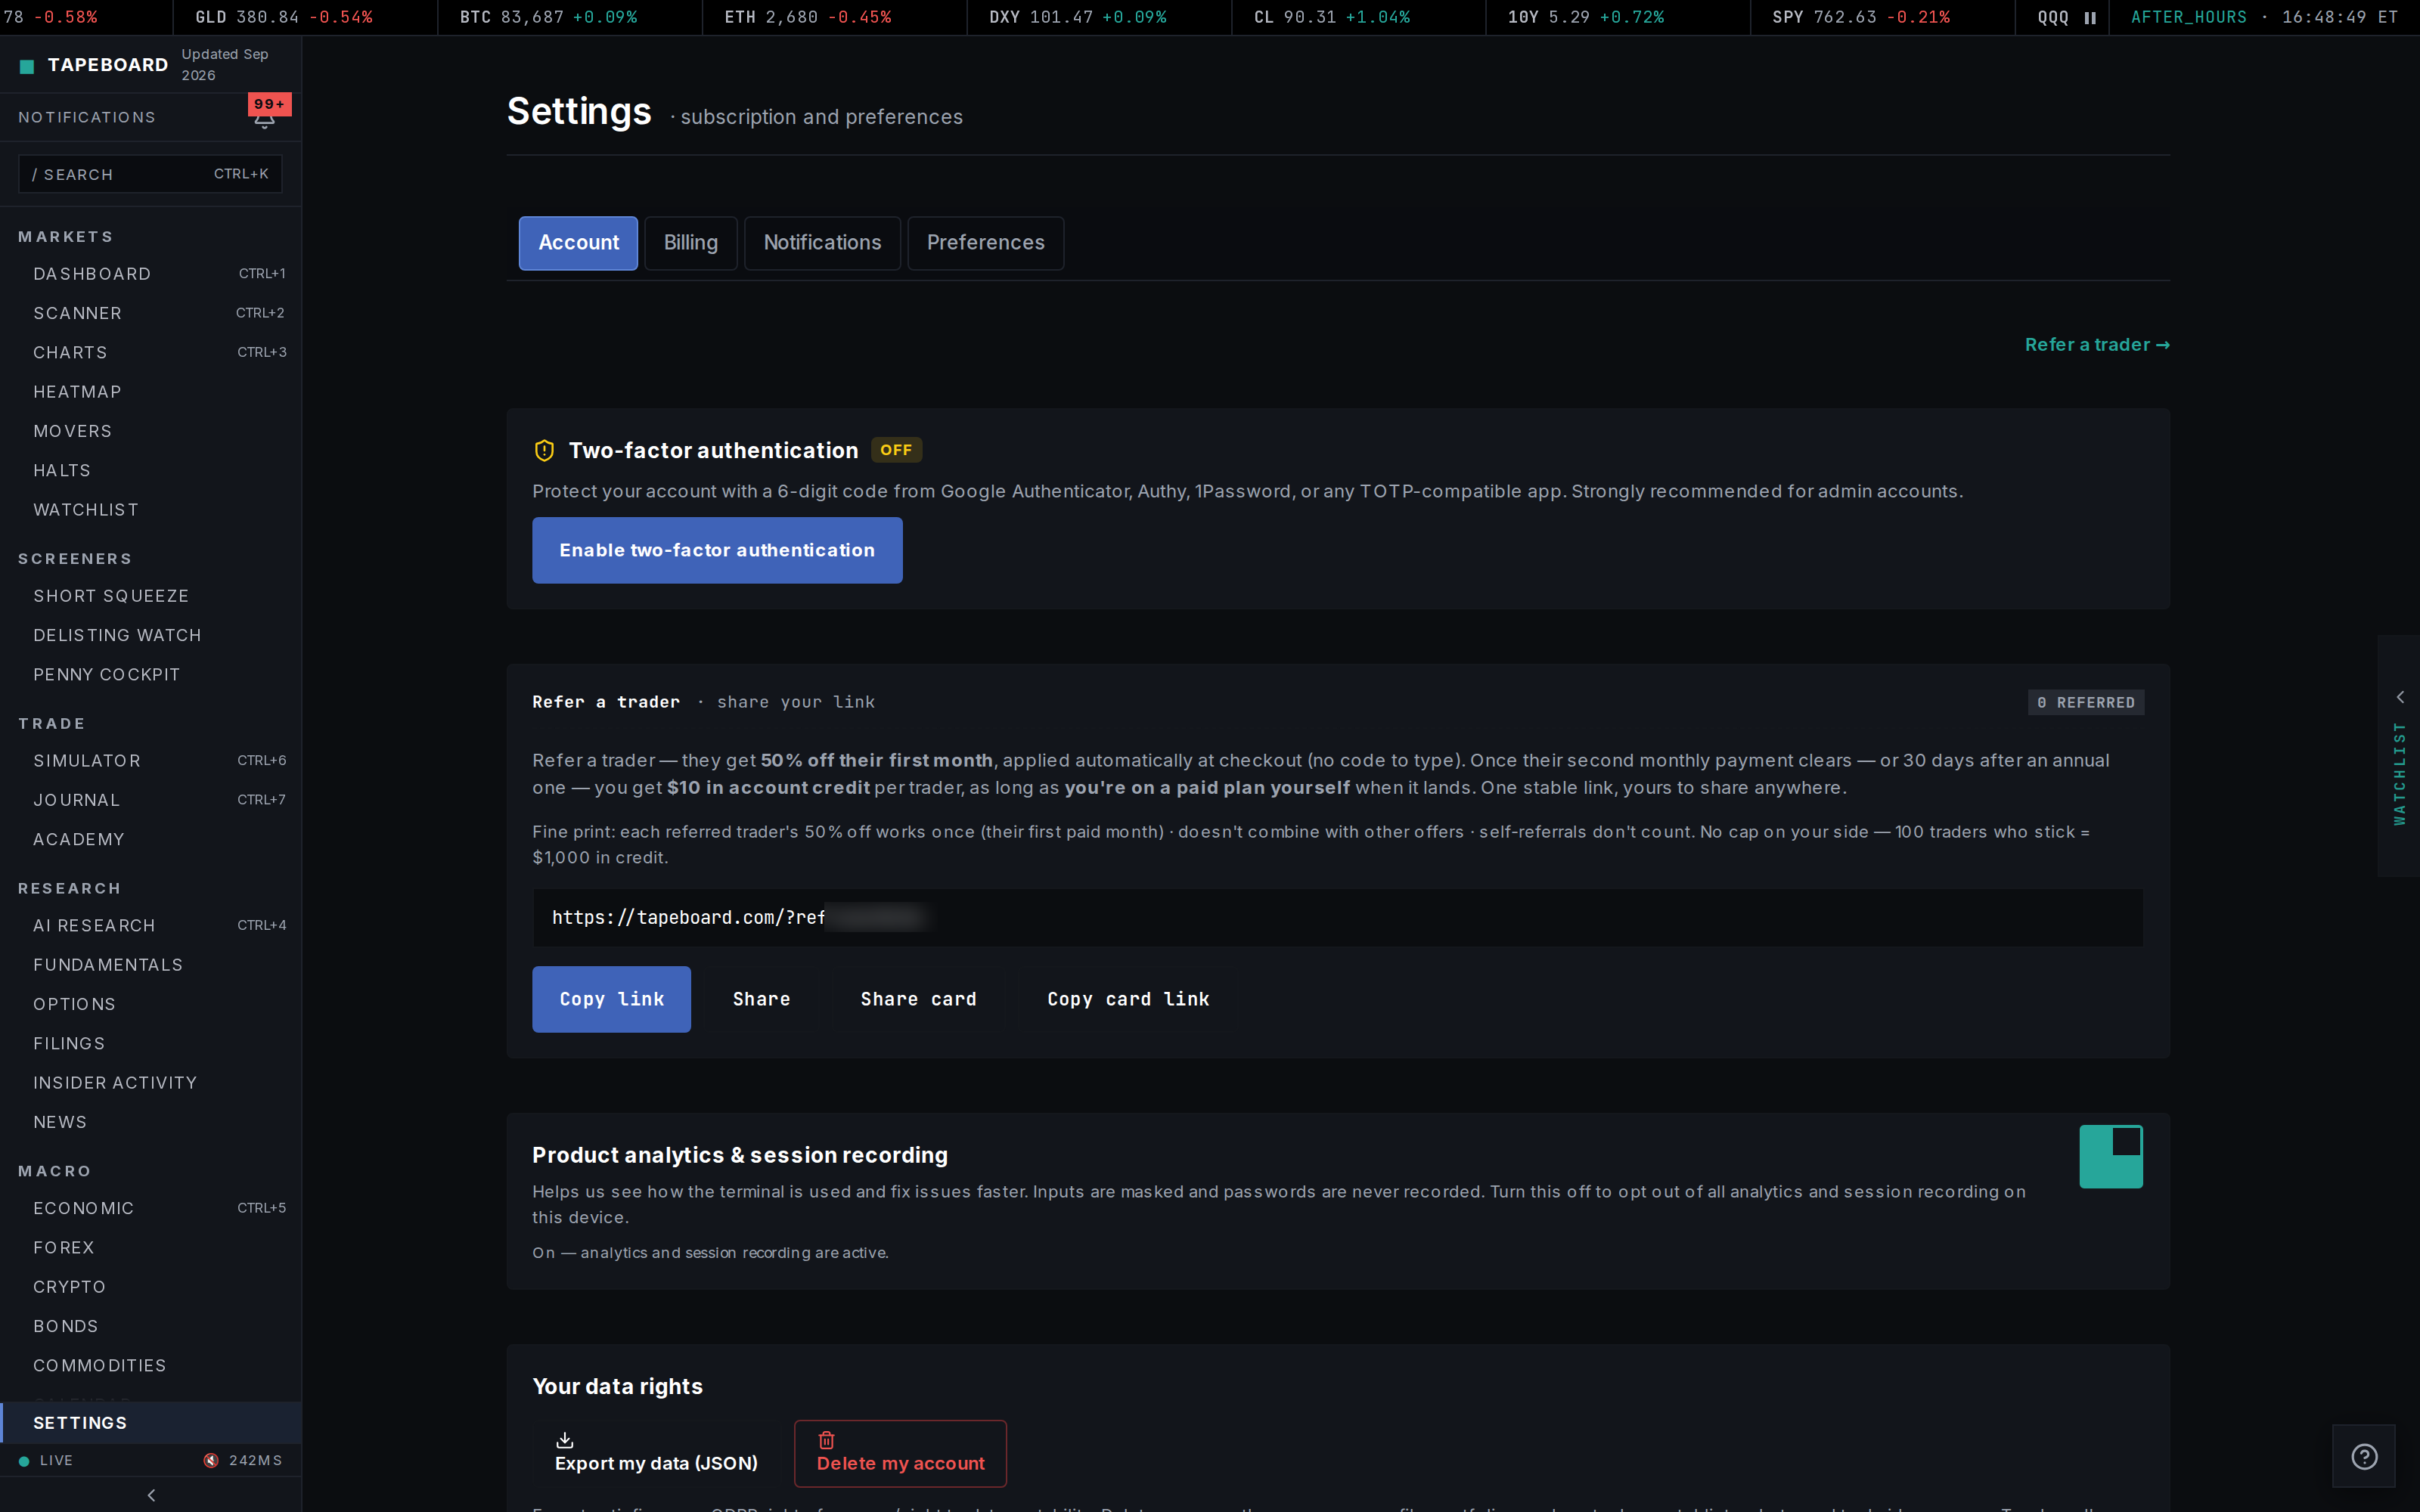Select Settings in the sidebar
The height and width of the screenshot is (1512, 2420).
[151, 1423]
